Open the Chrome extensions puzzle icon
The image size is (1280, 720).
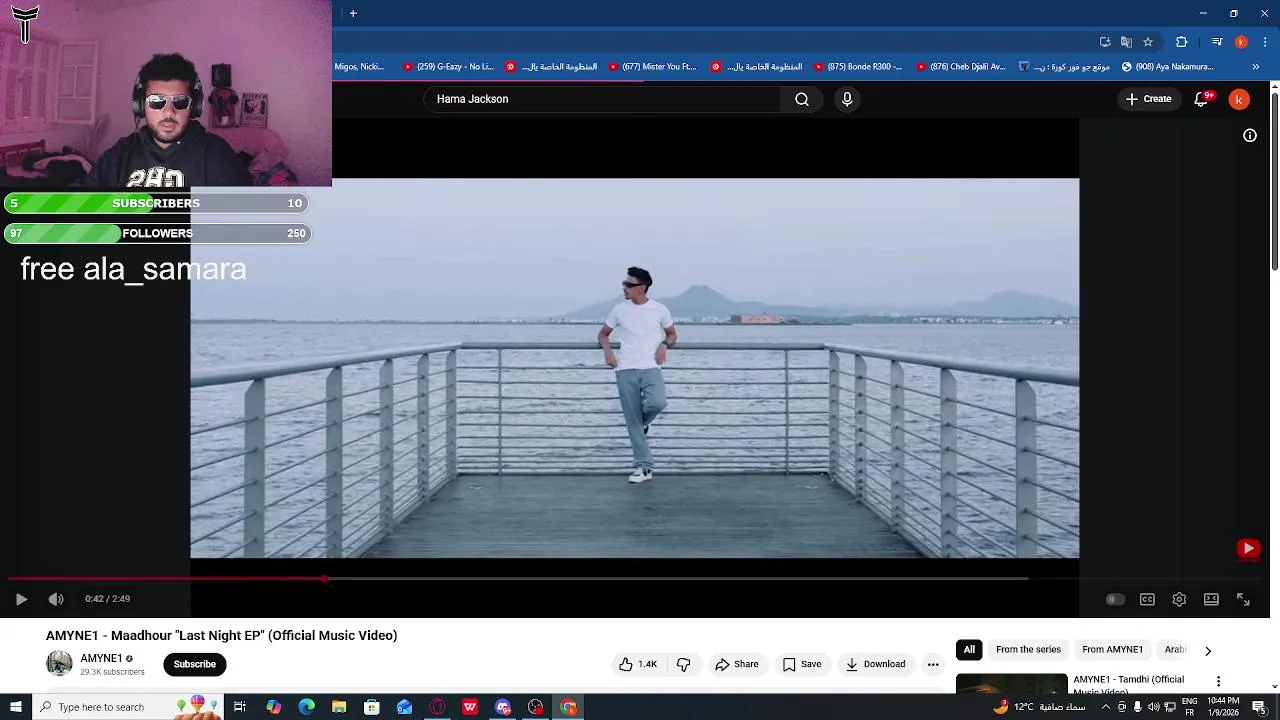[x=1182, y=42]
